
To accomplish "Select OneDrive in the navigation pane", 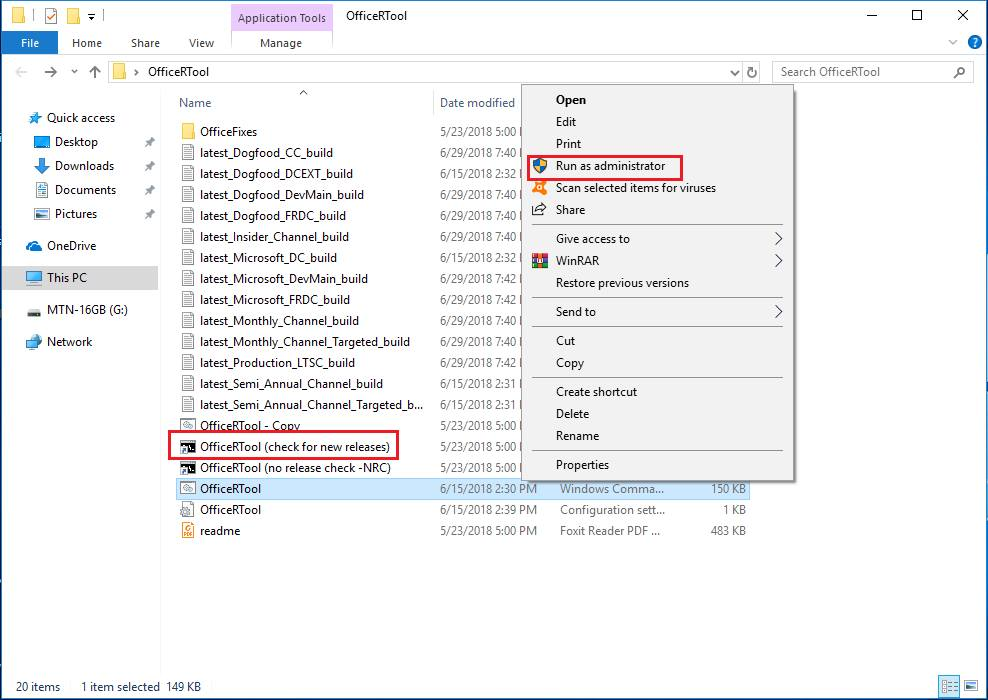I will (71, 246).
